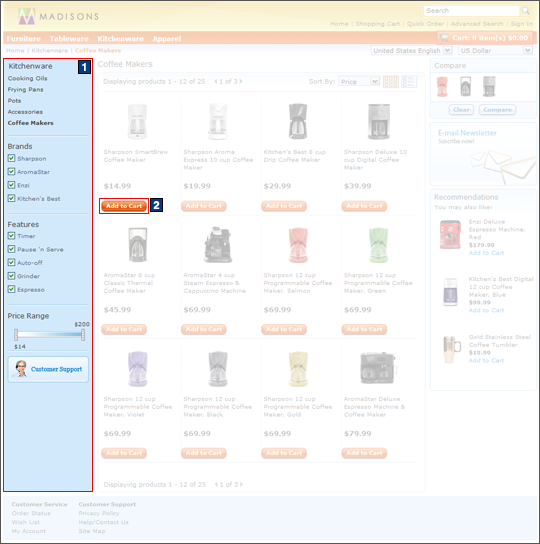540x544 pixels.
Task: Click the Compare button
Action: pyautogui.click(x=497, y=110)
